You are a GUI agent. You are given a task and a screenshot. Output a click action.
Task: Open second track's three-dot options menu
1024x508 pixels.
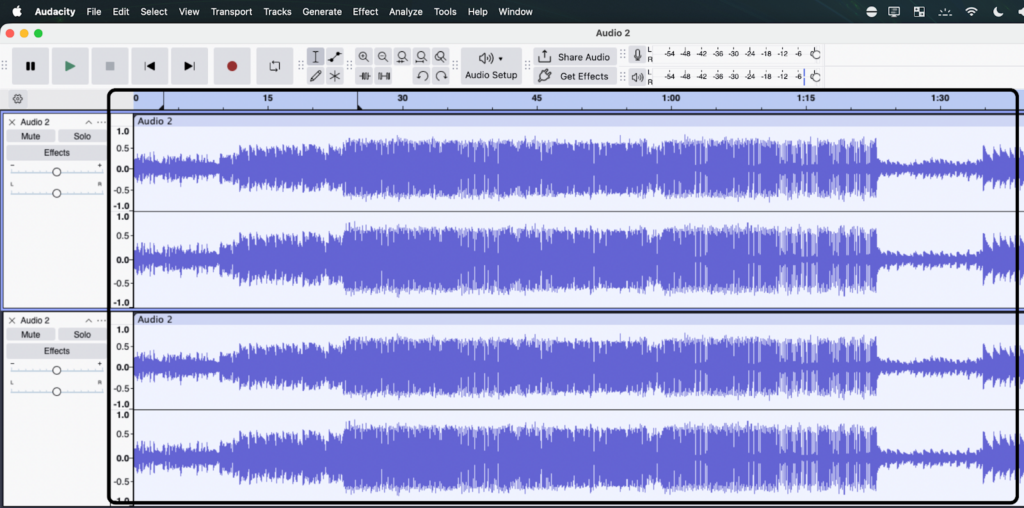(x=101, y=320)
